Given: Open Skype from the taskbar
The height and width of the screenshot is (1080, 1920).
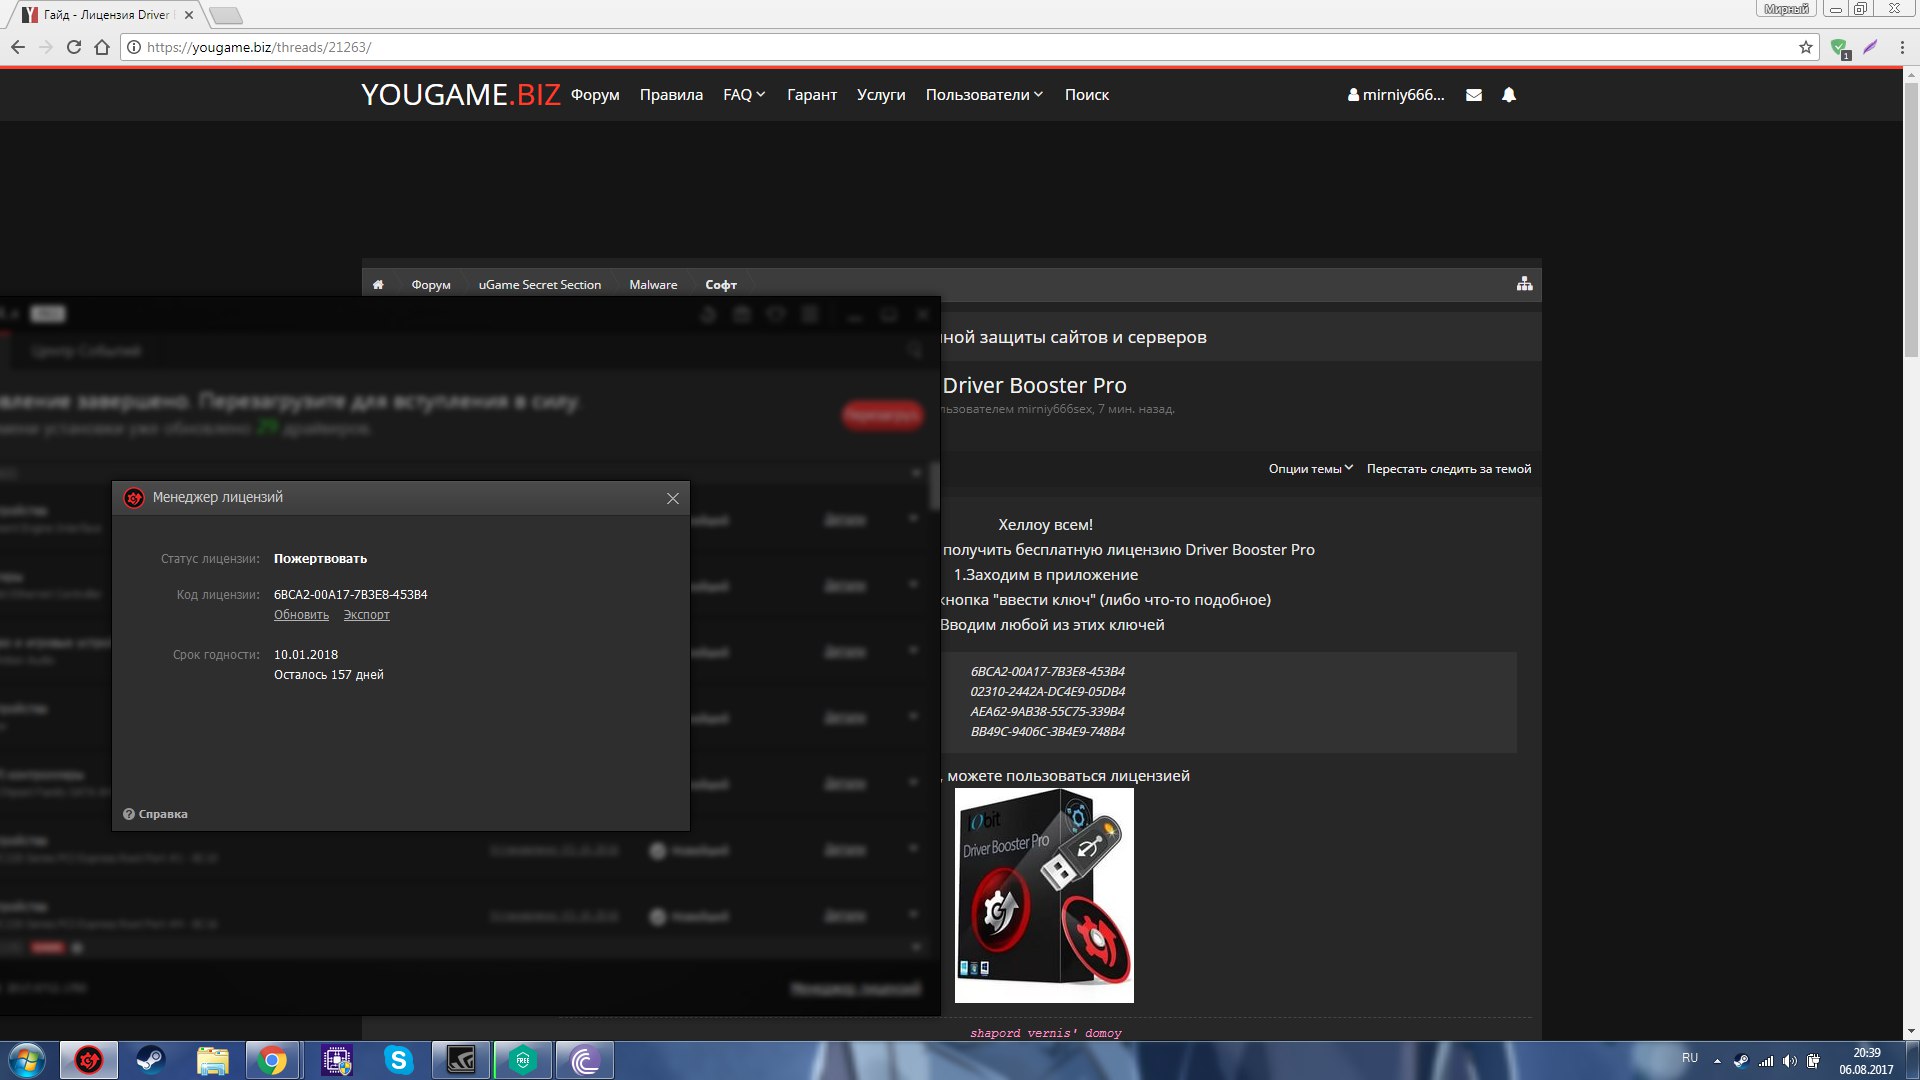Looking at the screenshot, I should pos(399,1060).
